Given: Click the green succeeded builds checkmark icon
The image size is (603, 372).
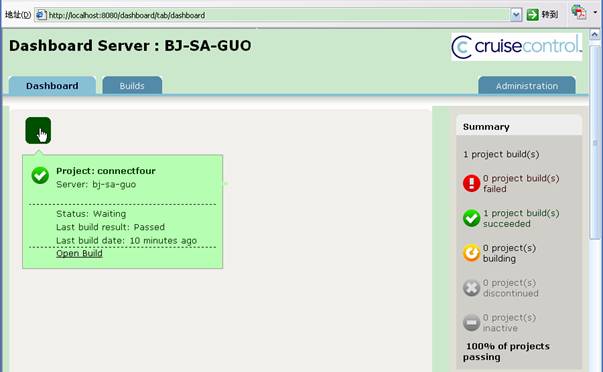Looking at the screenshot, I should coord(471,218).
